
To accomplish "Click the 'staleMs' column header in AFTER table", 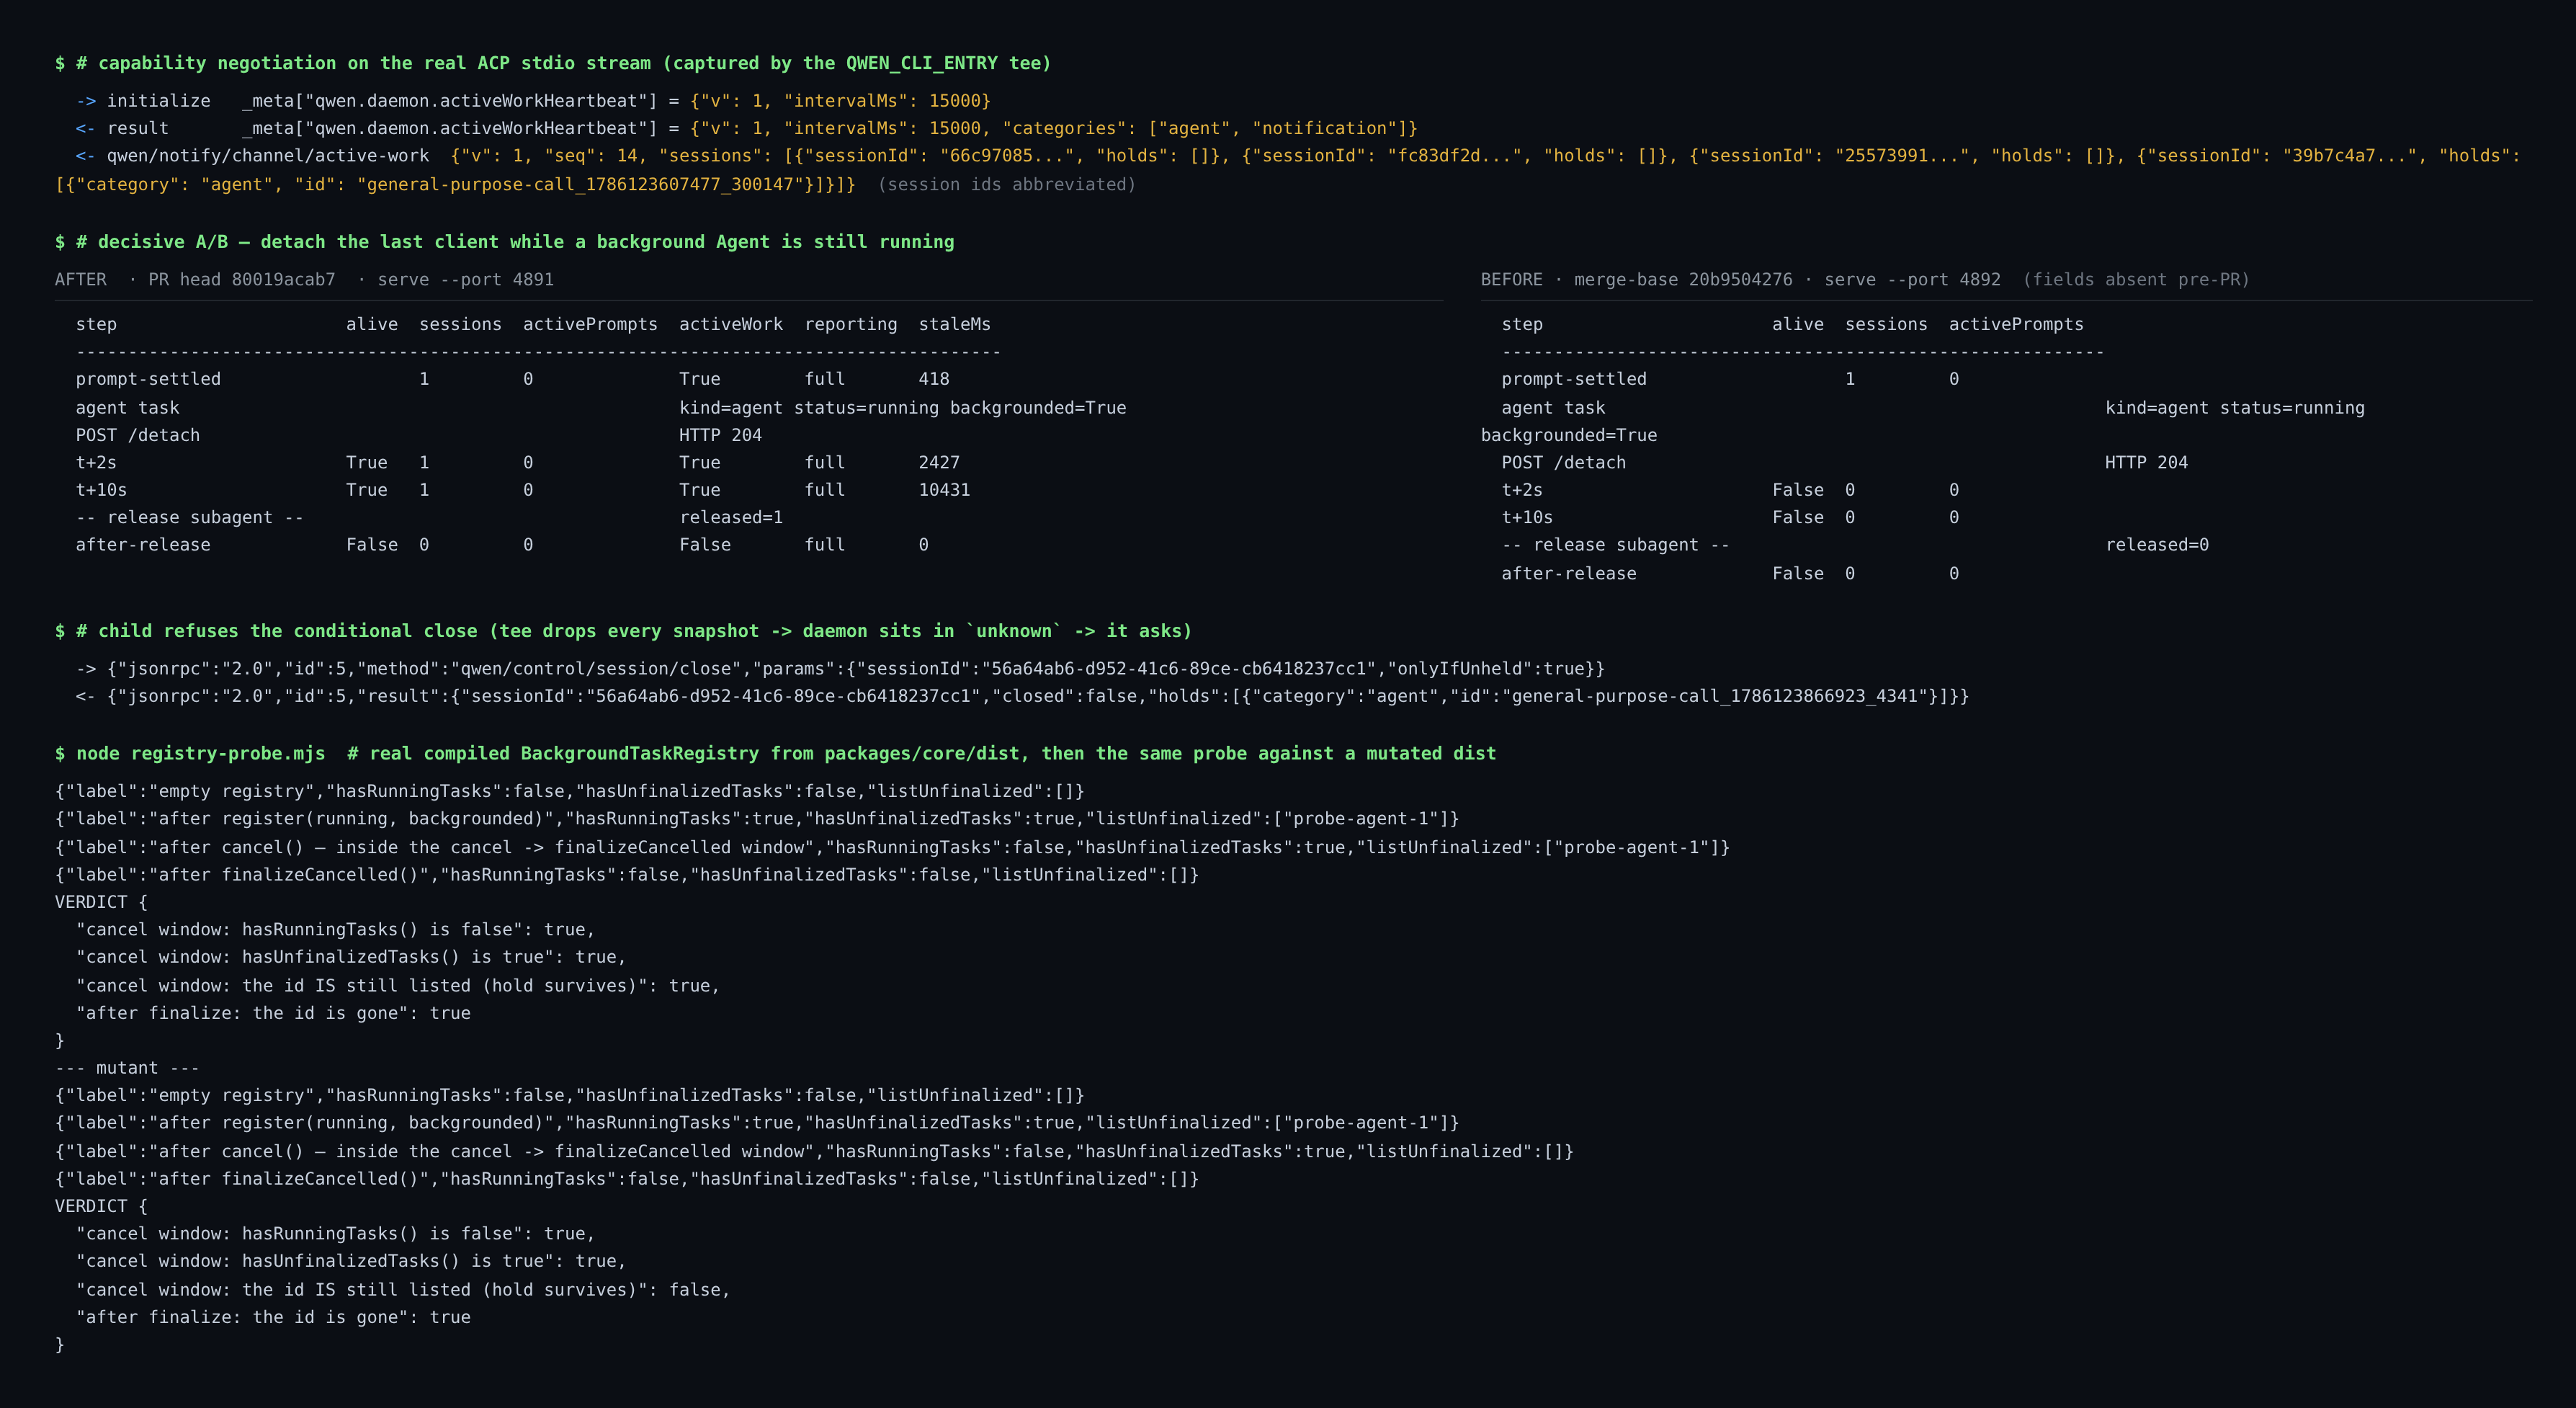I will coord(954,324).
